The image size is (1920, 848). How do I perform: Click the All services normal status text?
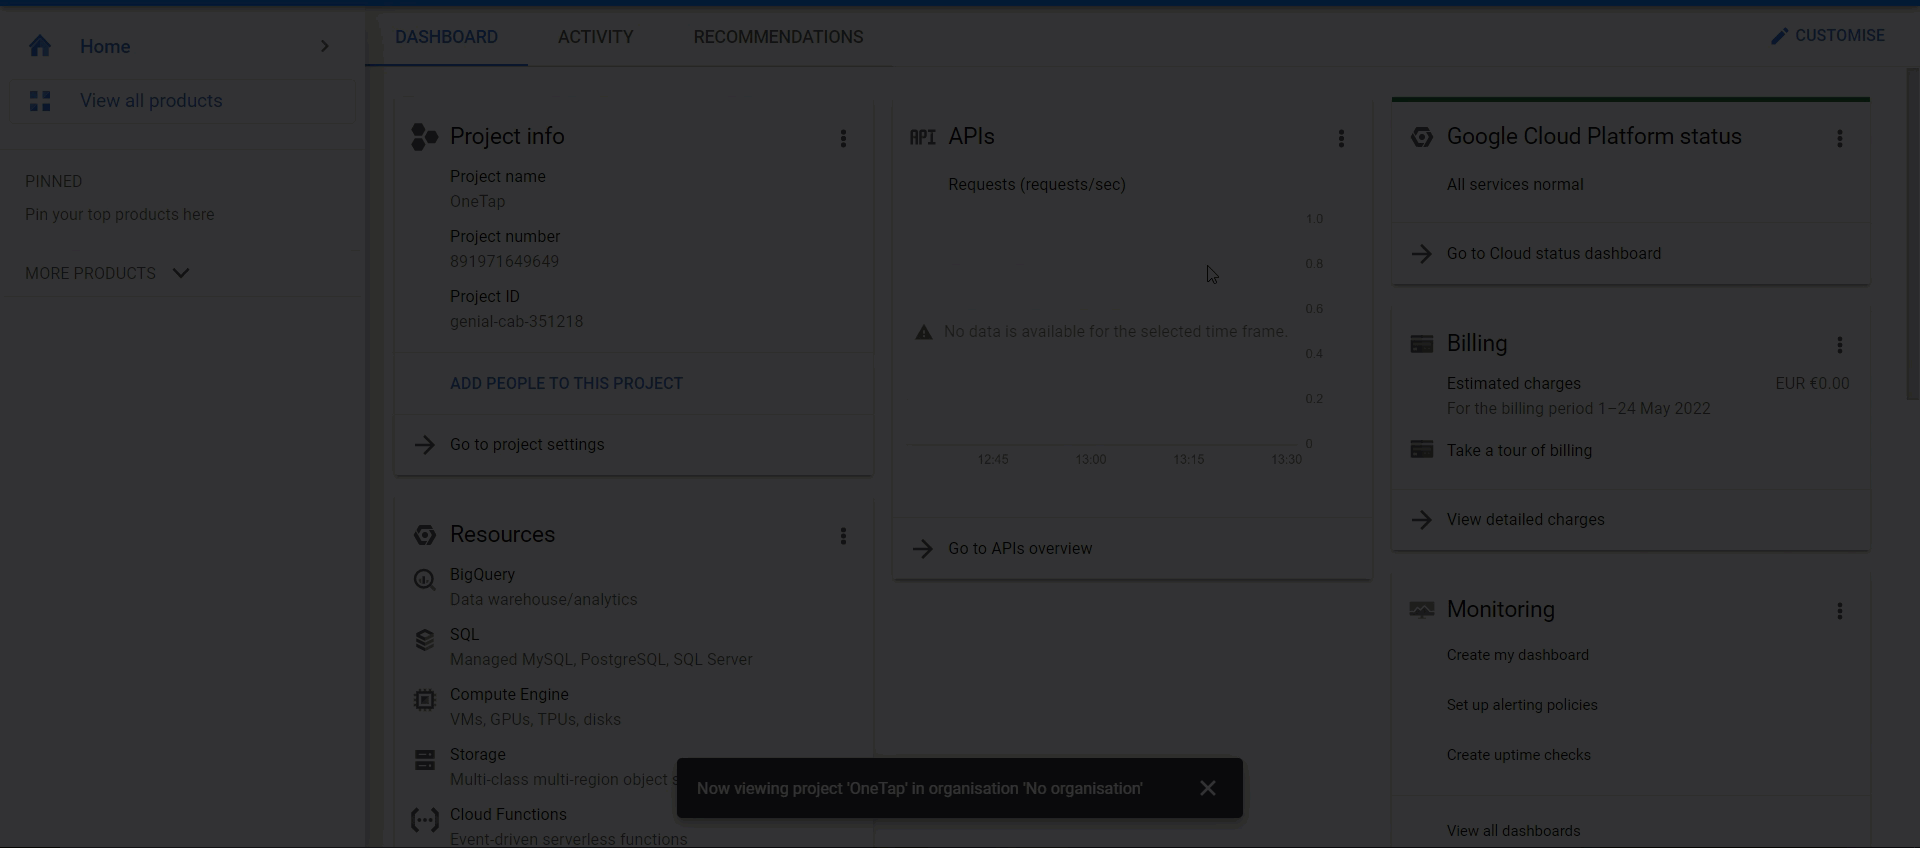pyautogui.click(x=1515, y=185)
